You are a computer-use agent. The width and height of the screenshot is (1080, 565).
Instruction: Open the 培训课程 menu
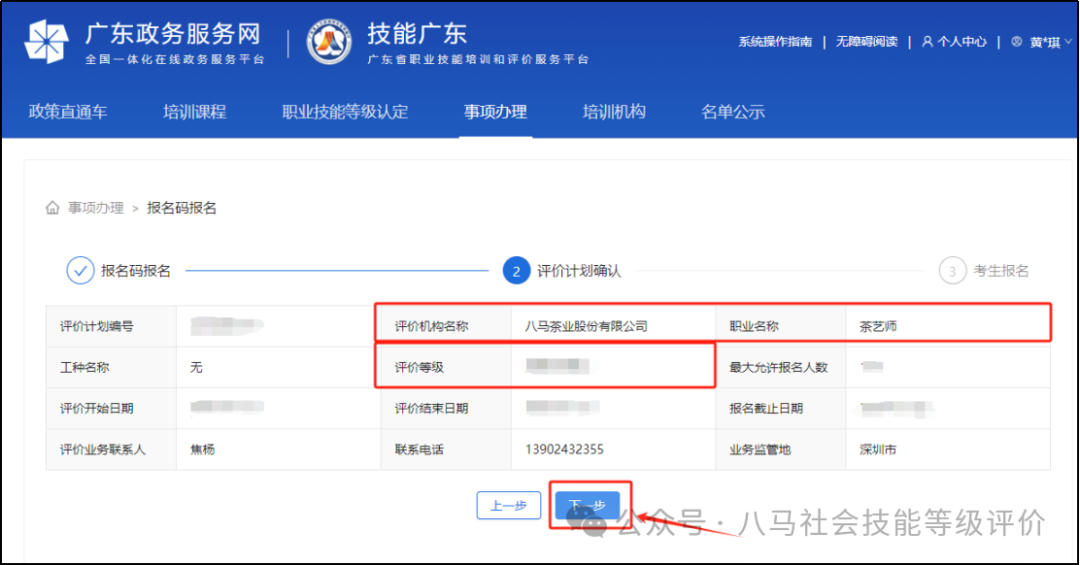click(194, 112)
